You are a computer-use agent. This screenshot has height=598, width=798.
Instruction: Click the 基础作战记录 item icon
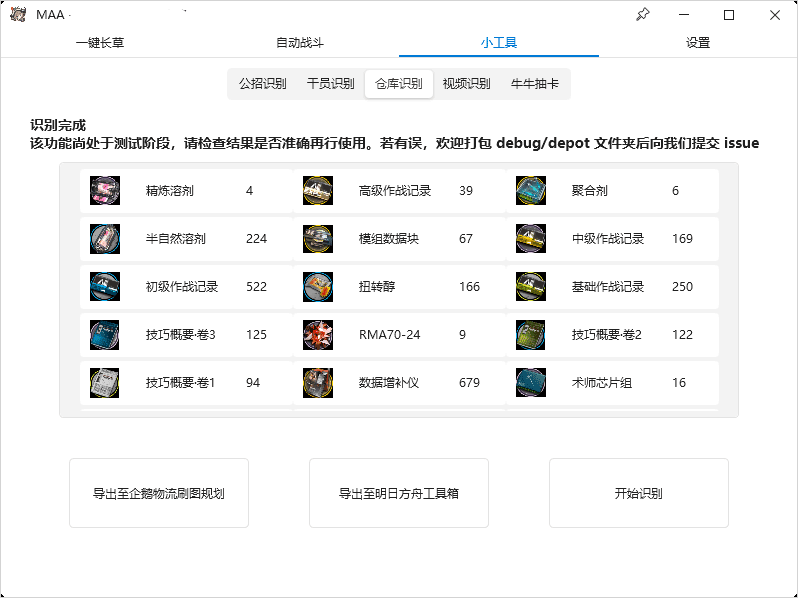(531, 287)
